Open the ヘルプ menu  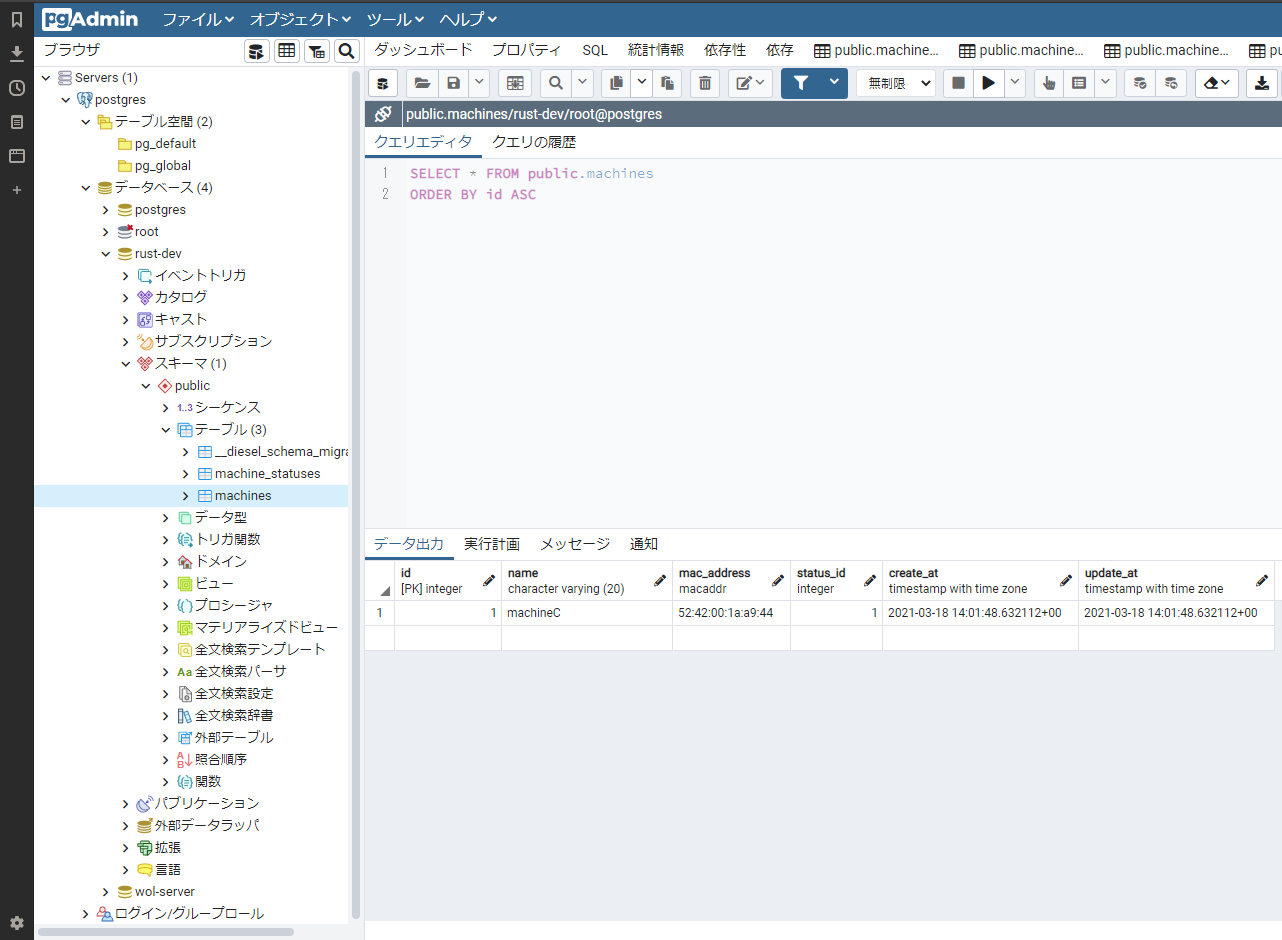click(x=468, y=19)
